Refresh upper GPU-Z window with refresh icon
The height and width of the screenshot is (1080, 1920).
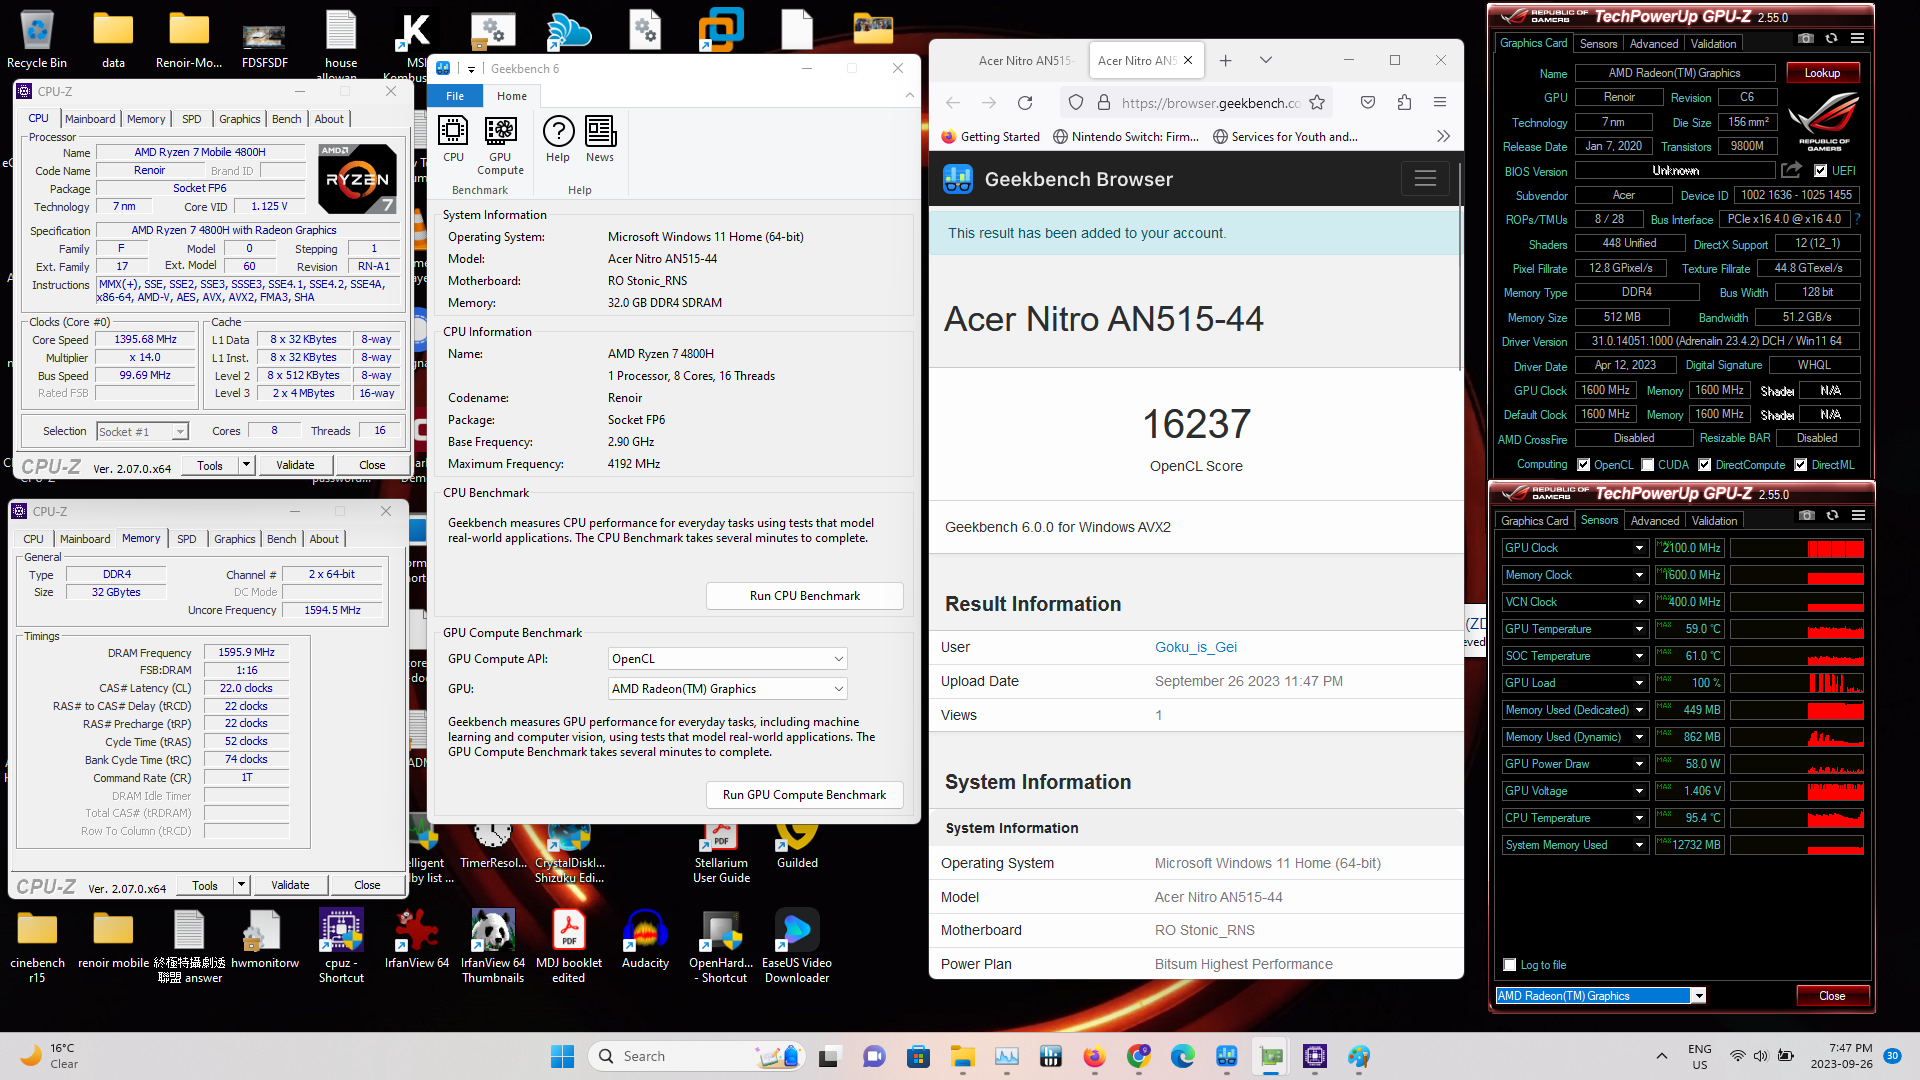click(x=1831, y=39)
